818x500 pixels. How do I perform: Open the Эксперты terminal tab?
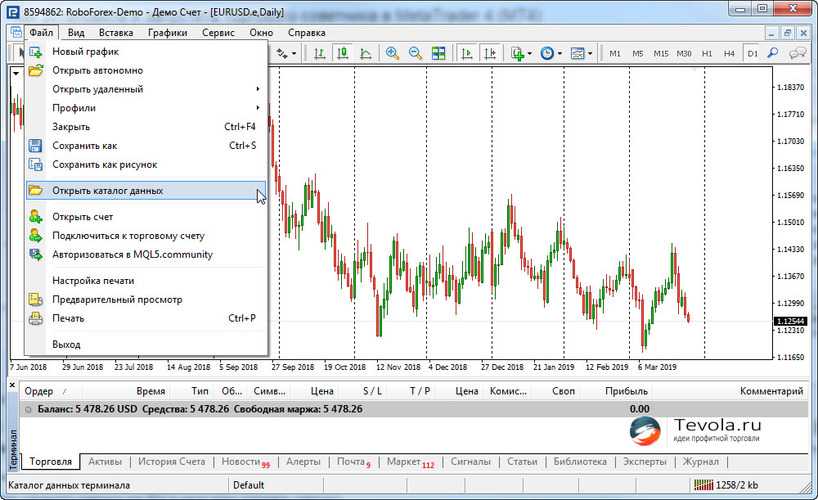click(644, 462)
